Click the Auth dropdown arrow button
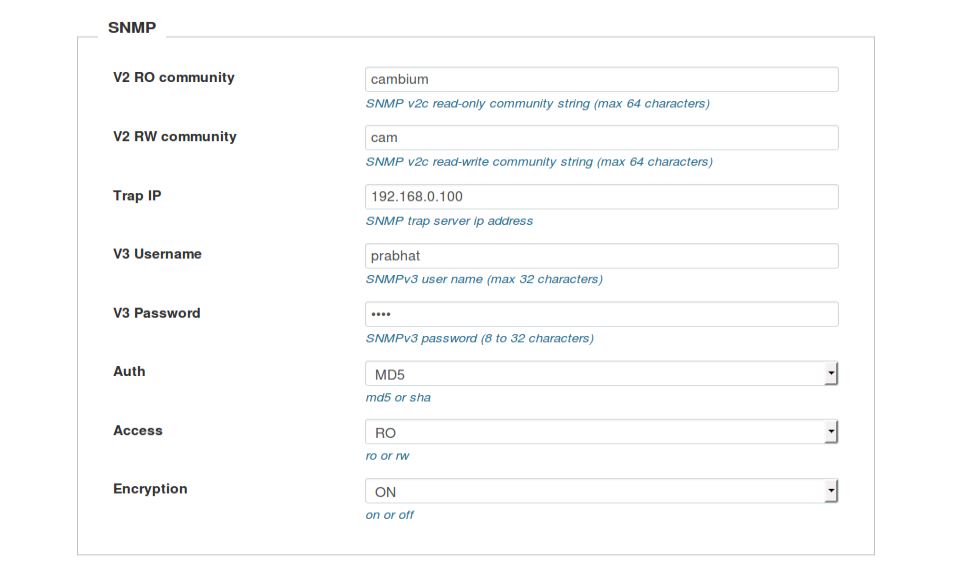 [831, 374]
